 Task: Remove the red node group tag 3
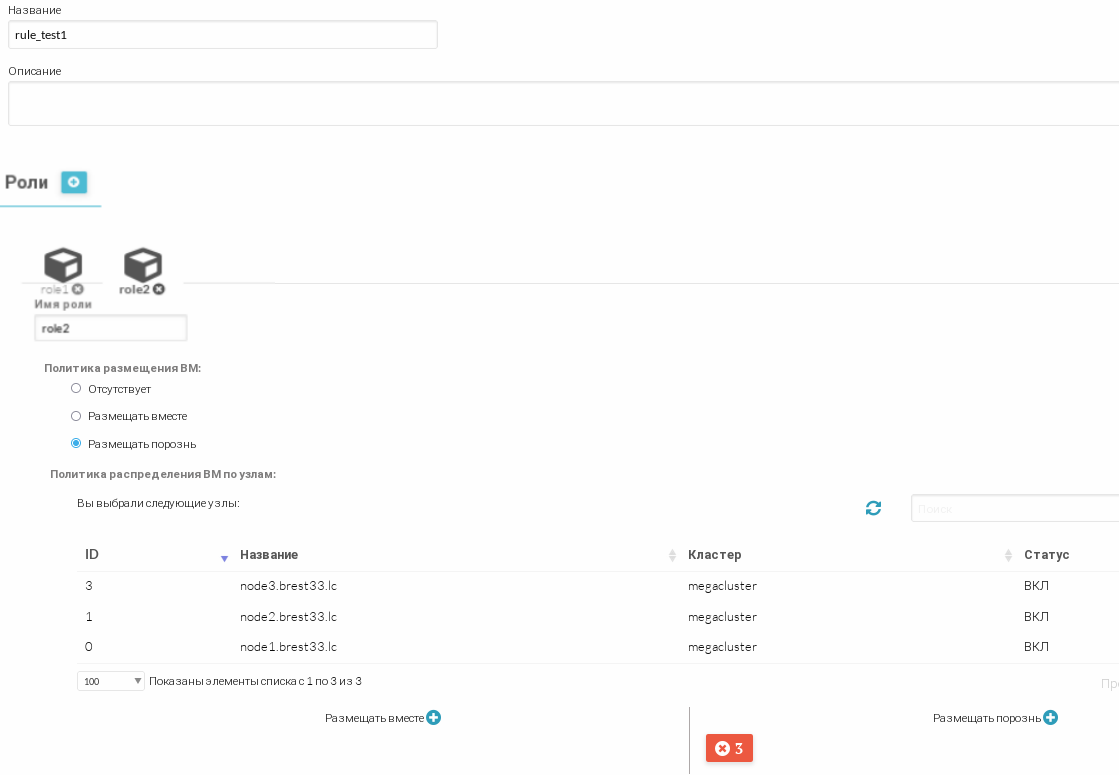722,749
